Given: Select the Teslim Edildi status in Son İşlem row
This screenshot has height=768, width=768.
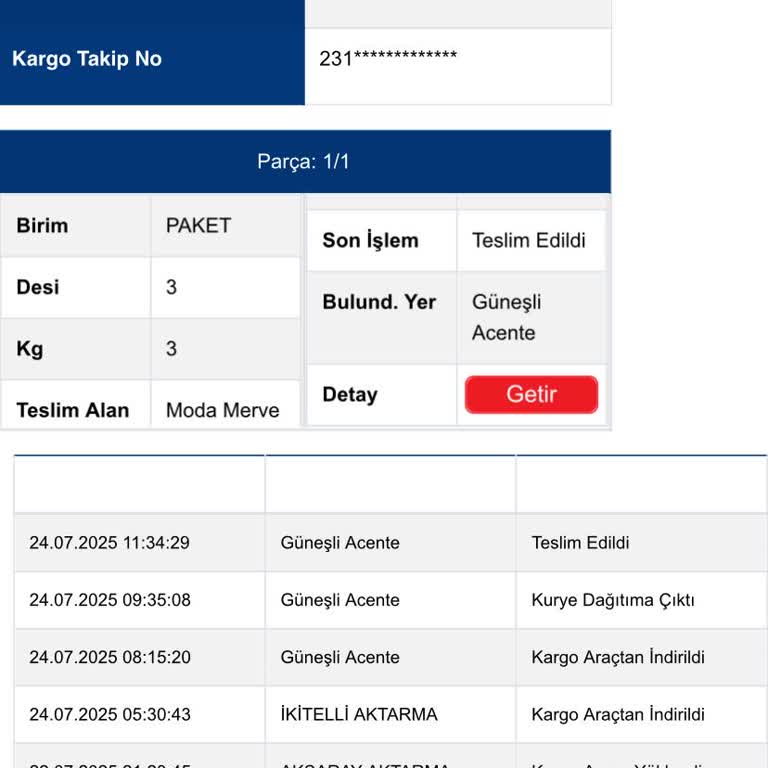Looking at the screenshot, I should (x=528, y=240).
